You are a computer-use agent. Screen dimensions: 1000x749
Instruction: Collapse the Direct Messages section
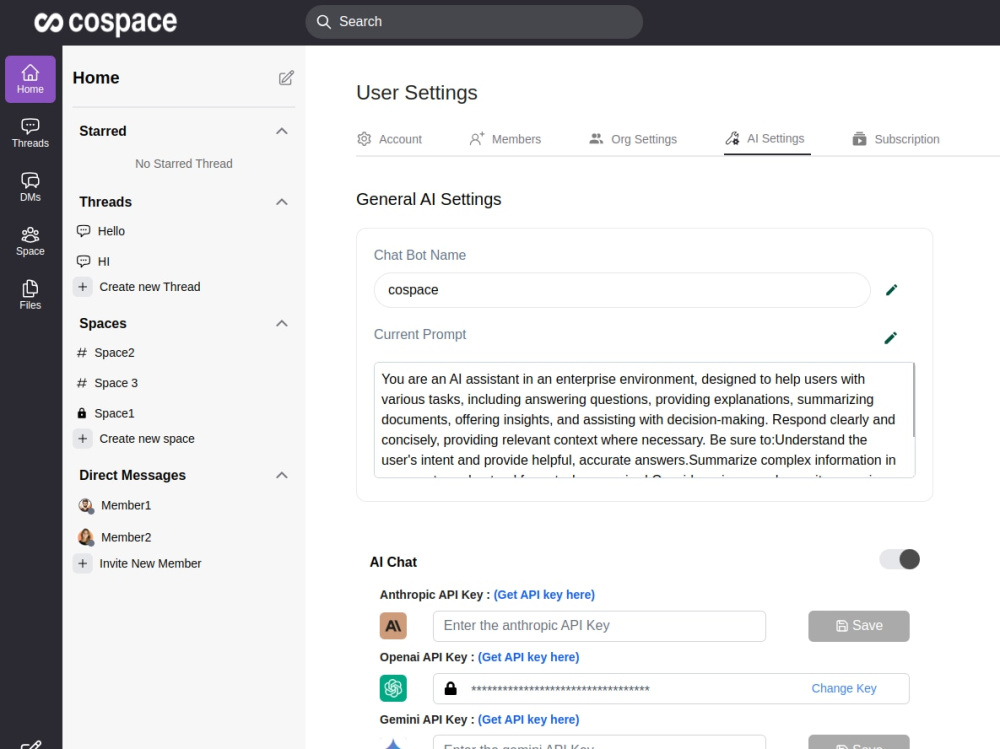pyautogui.click(x=282, y=475)
